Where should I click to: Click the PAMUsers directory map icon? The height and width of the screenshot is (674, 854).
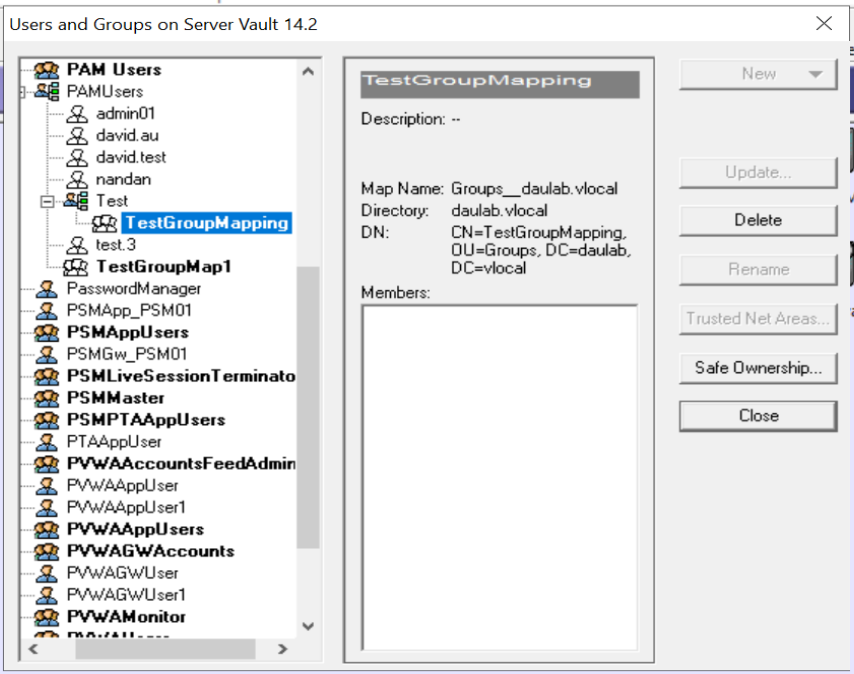pos(47,91)
